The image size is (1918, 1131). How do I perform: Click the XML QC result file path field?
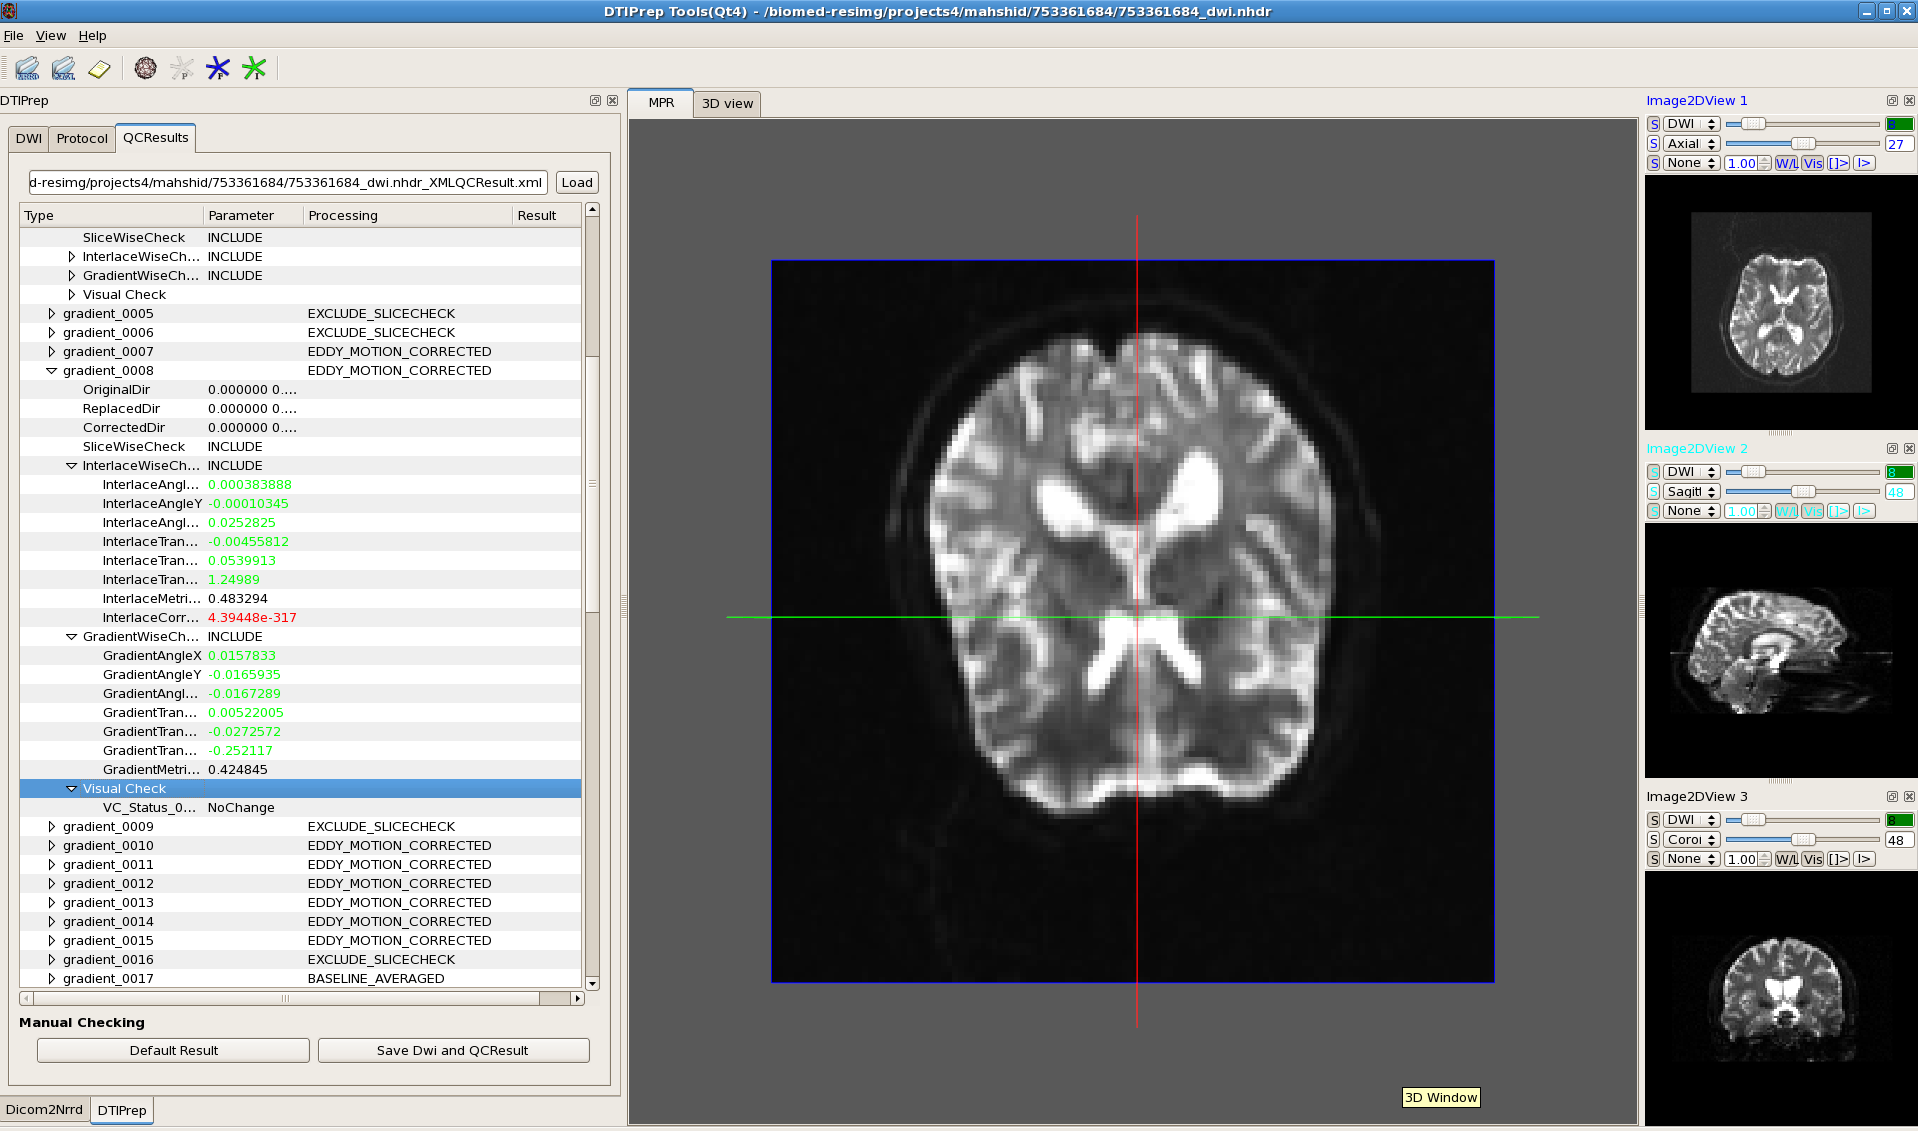coord(287,183)
